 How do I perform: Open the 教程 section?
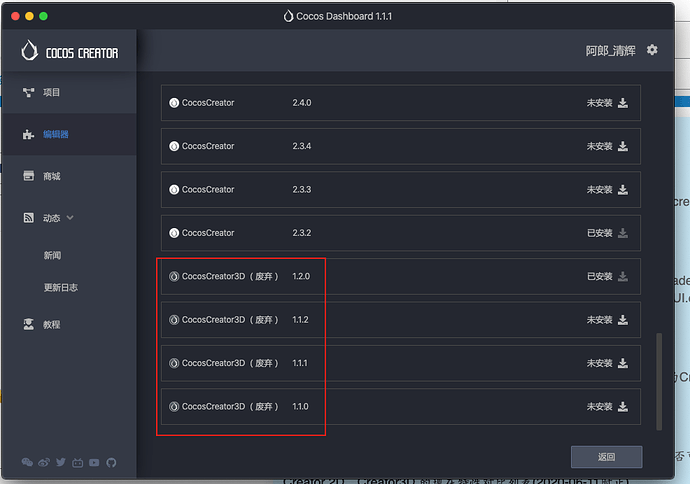click(51, 325)
